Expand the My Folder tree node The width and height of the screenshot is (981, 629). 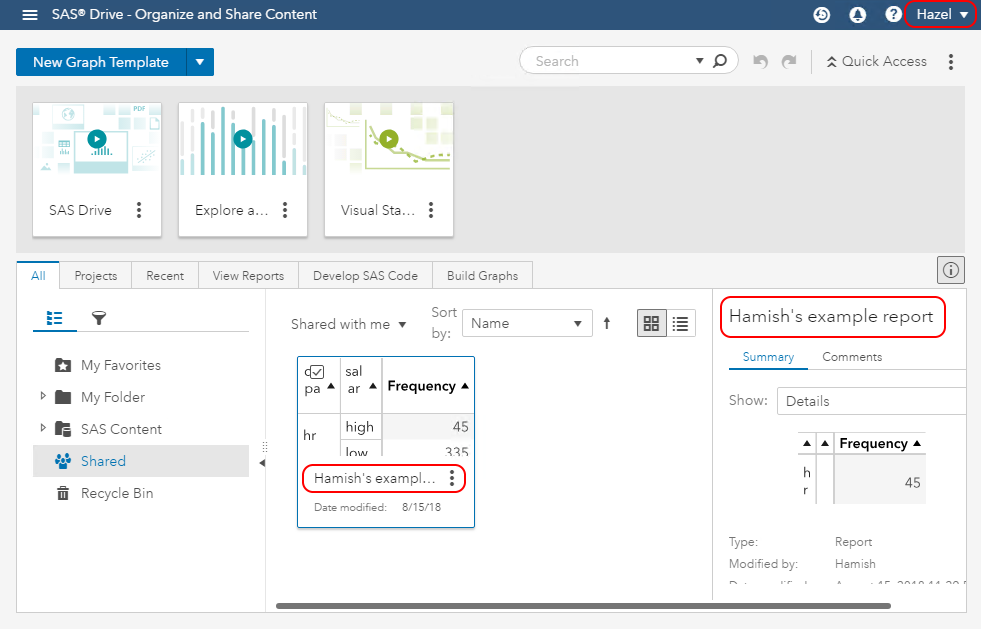43,397
